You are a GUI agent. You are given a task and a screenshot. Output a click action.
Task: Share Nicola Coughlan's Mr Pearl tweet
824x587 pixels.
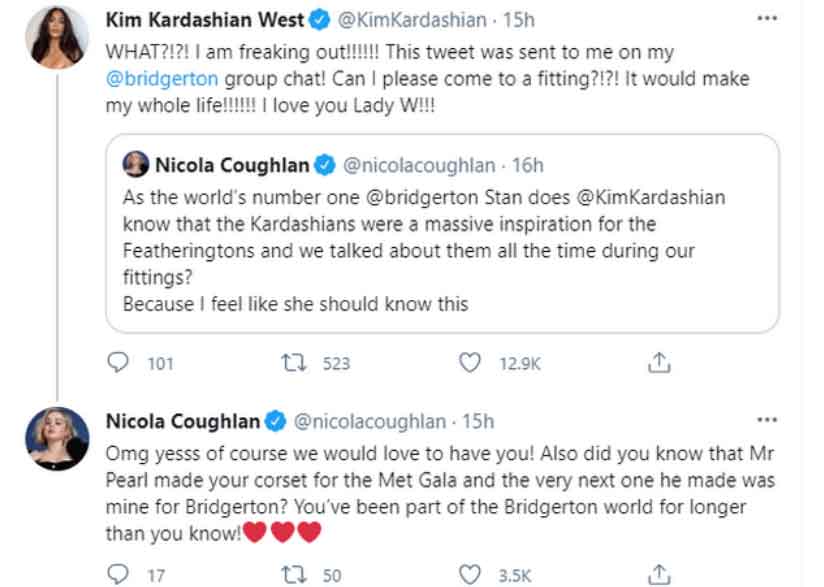[x=659, y=574]
